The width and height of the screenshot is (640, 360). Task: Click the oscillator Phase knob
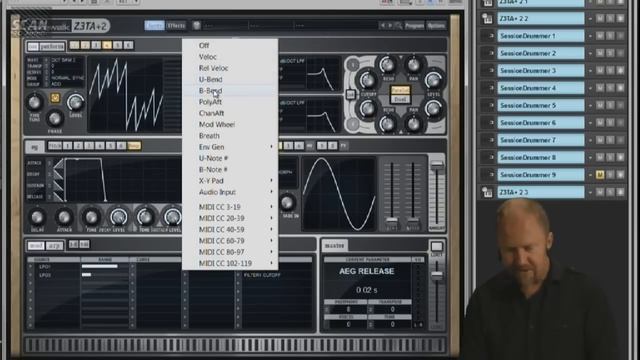[54, 118]
